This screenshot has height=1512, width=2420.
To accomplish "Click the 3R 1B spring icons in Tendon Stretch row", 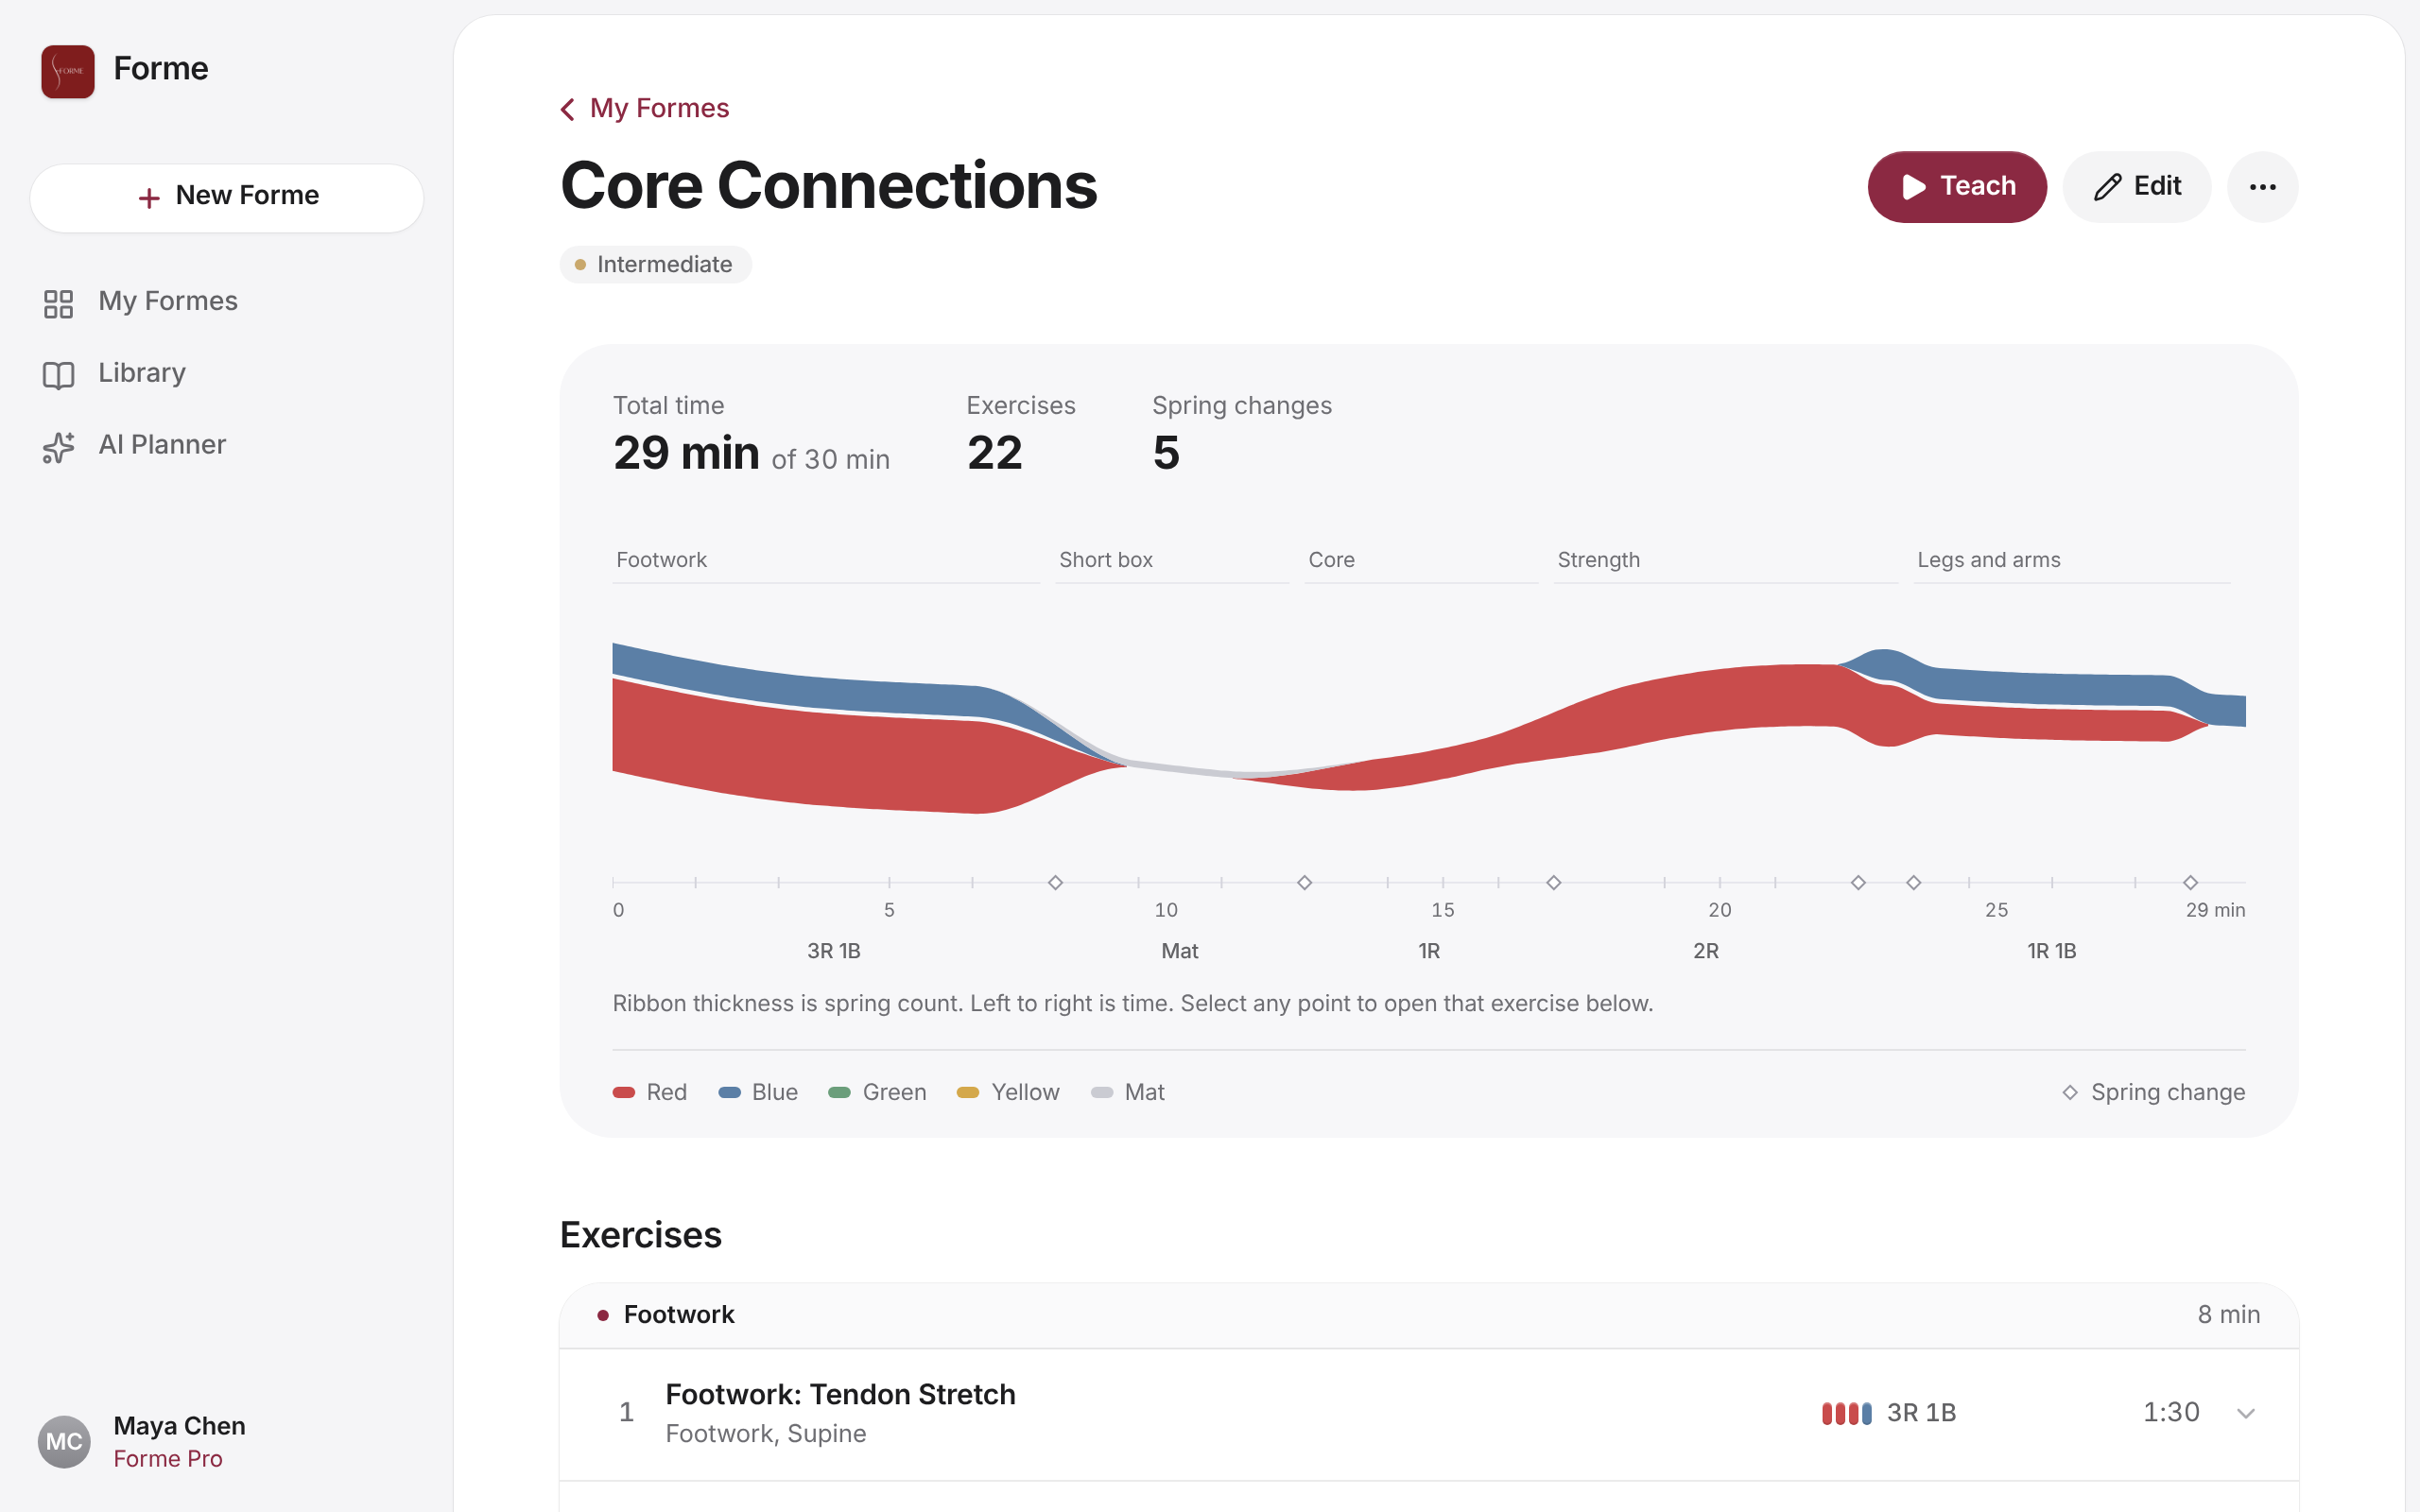I will point(1846,1413).
